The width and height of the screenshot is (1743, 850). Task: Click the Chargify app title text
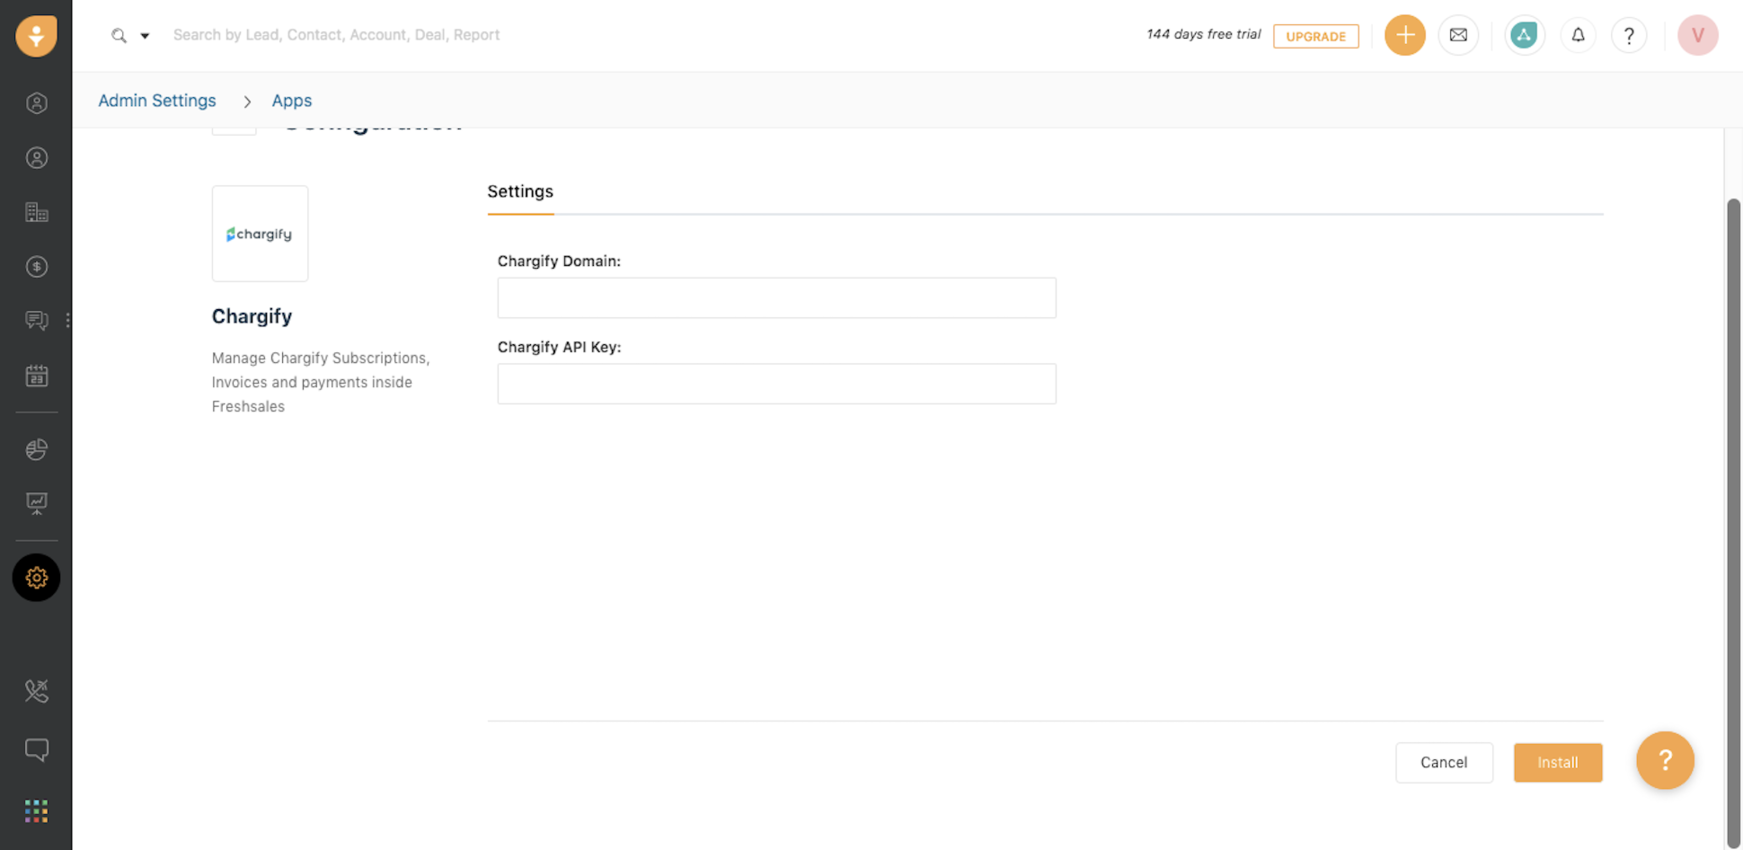252,317
